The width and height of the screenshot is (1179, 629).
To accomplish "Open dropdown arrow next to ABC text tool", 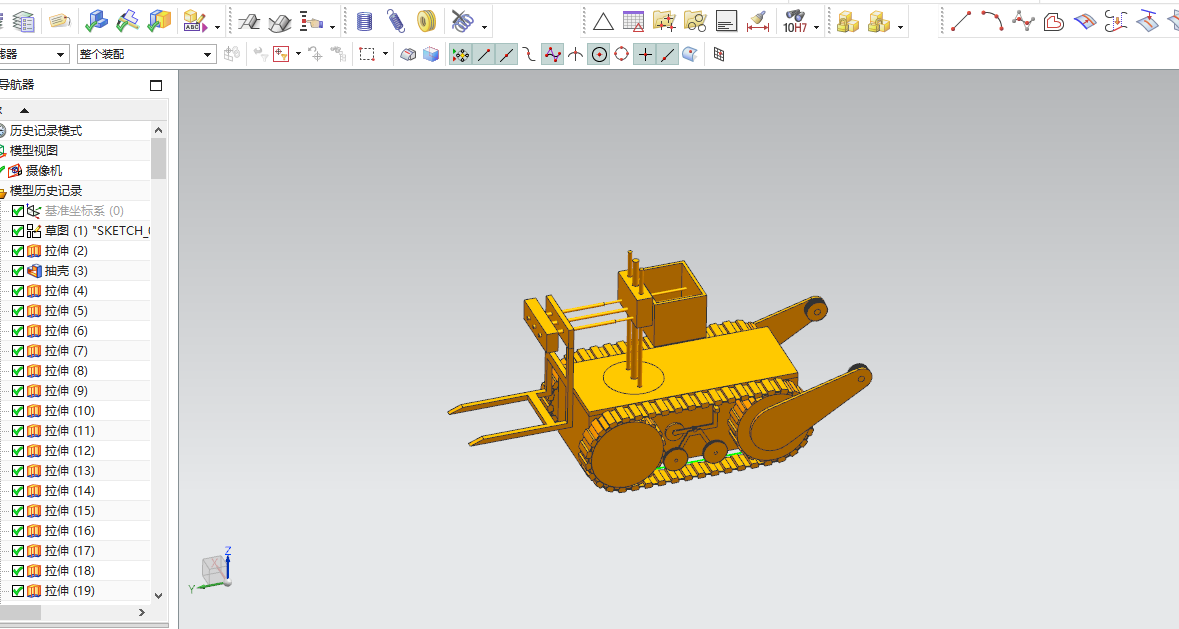I will pos(217,27).
